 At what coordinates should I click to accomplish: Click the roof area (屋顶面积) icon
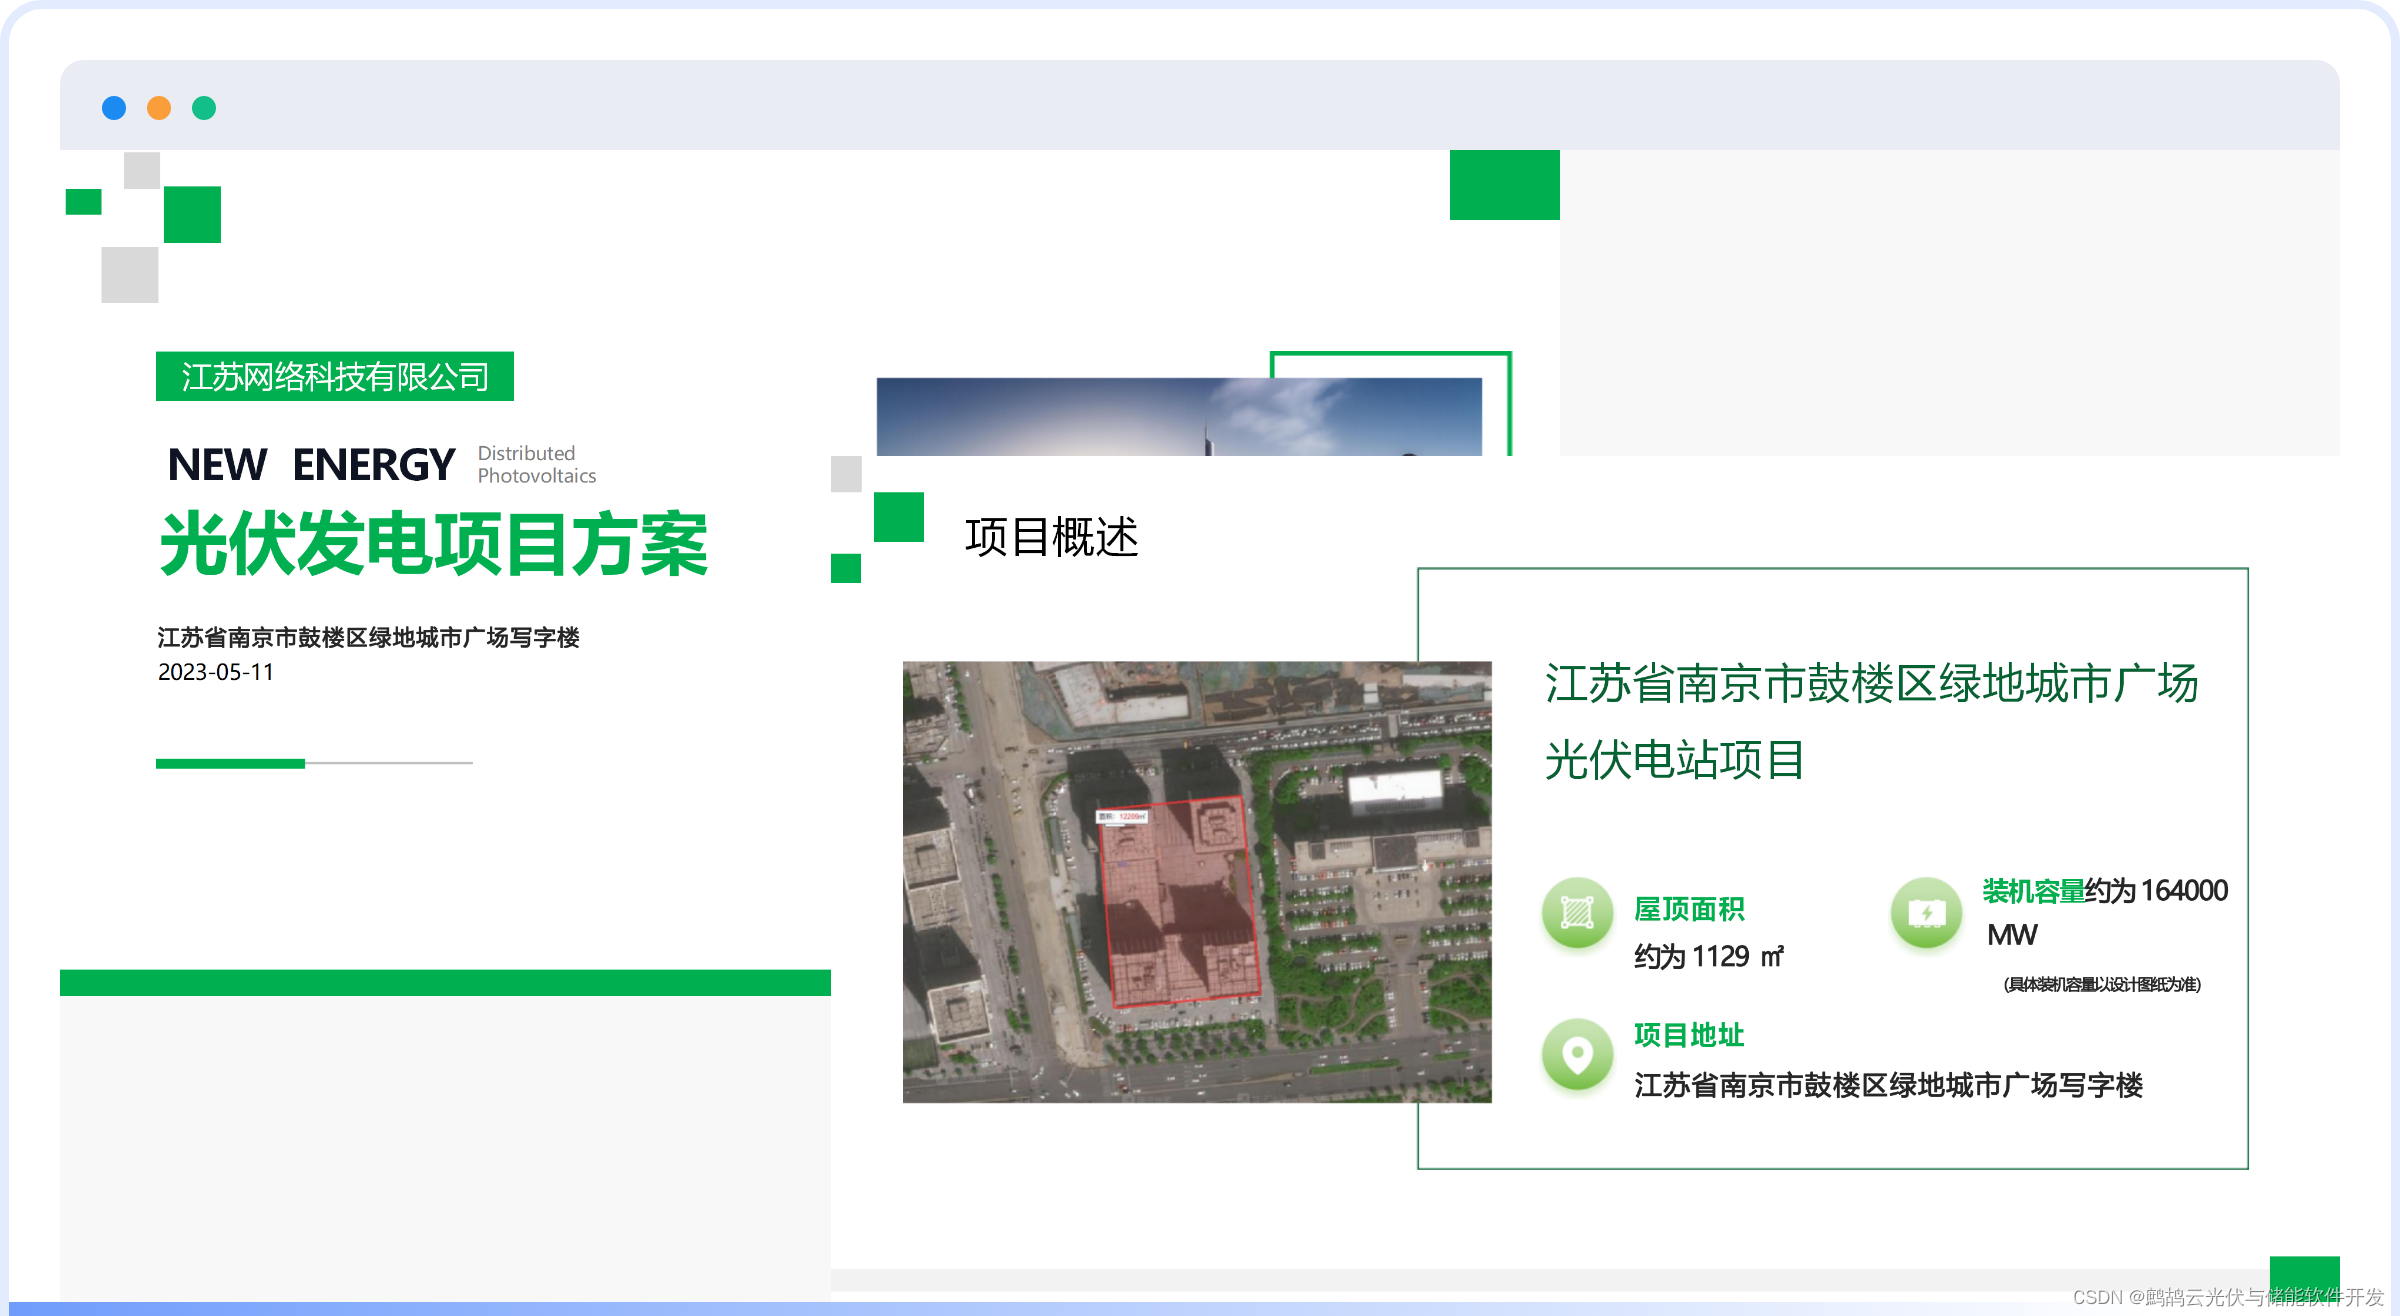point(1577,912)
